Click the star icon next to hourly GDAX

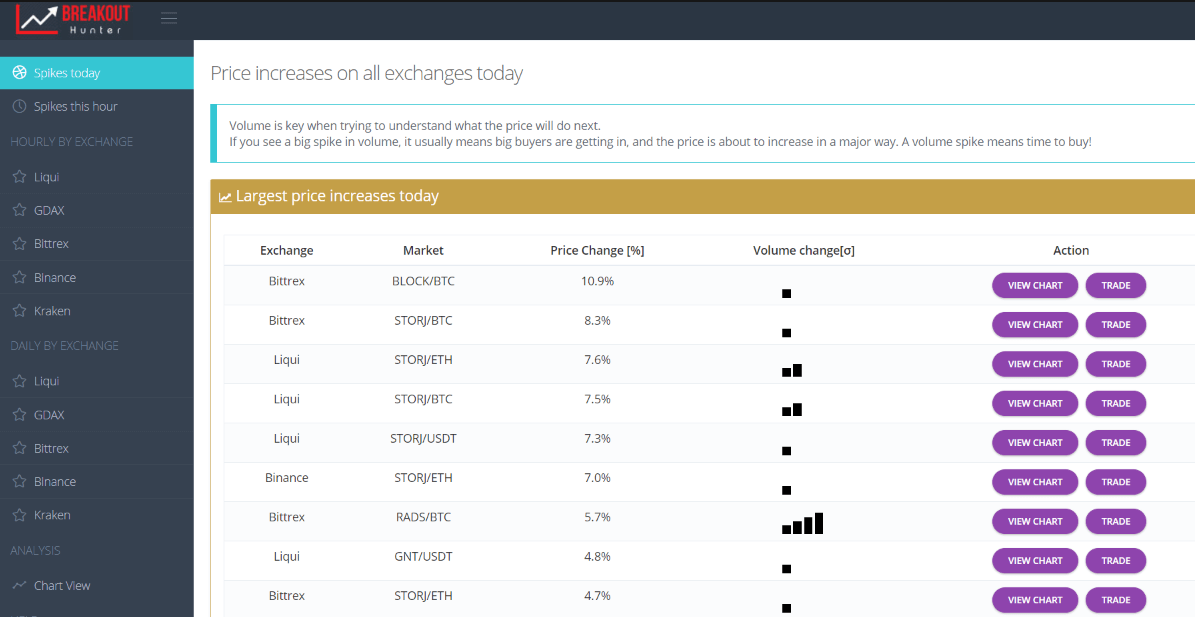(x=20, y=210)
